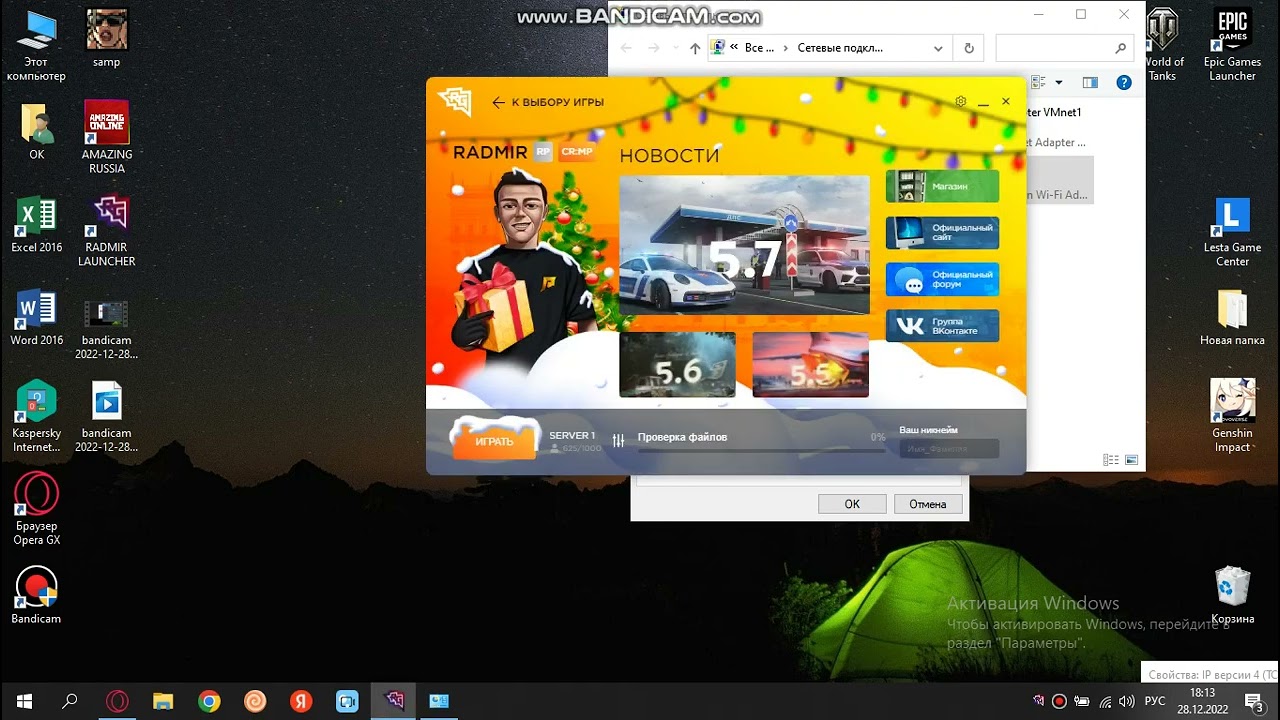Click the Сетевые подкл... breadcrumb

pos(840,48)
